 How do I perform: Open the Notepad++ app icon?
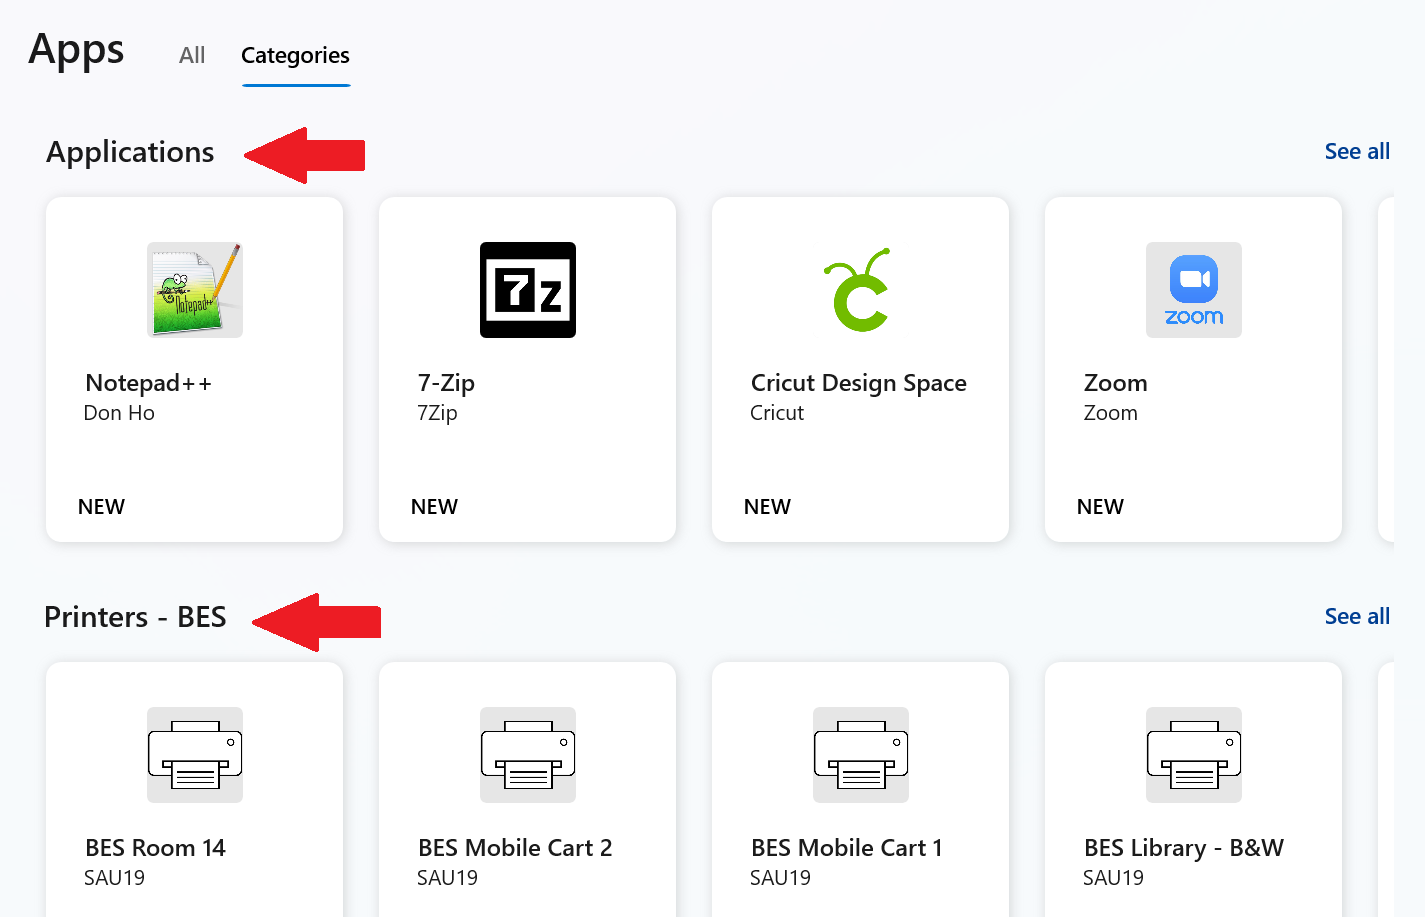point(195,290)
